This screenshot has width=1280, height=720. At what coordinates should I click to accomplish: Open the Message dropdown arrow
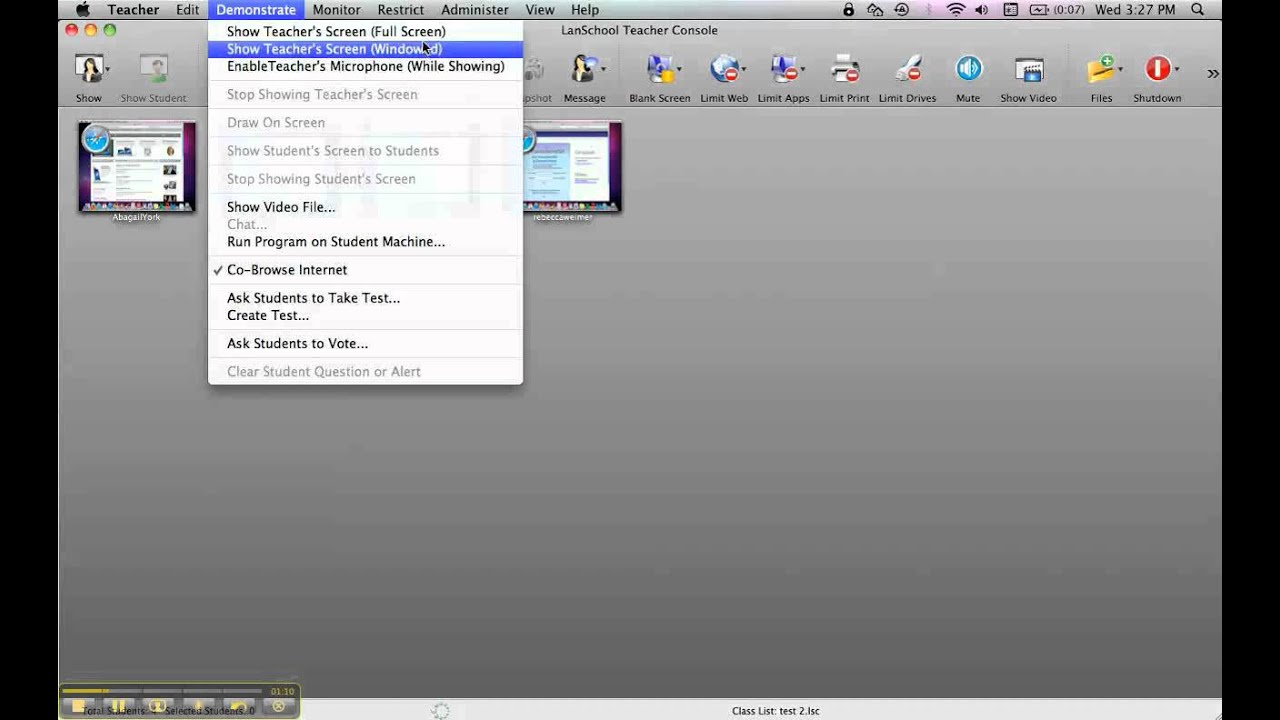click(x=603, y=70)
